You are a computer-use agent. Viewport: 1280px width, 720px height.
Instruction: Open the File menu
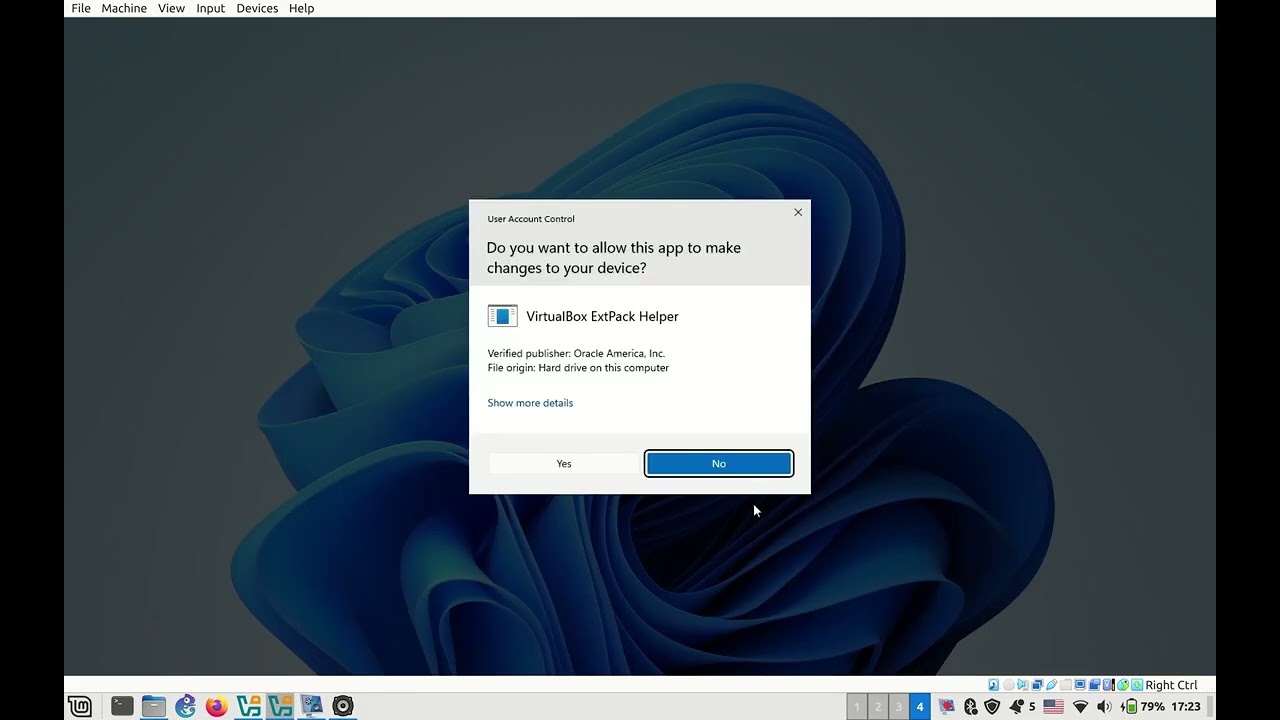pos(81,8)
